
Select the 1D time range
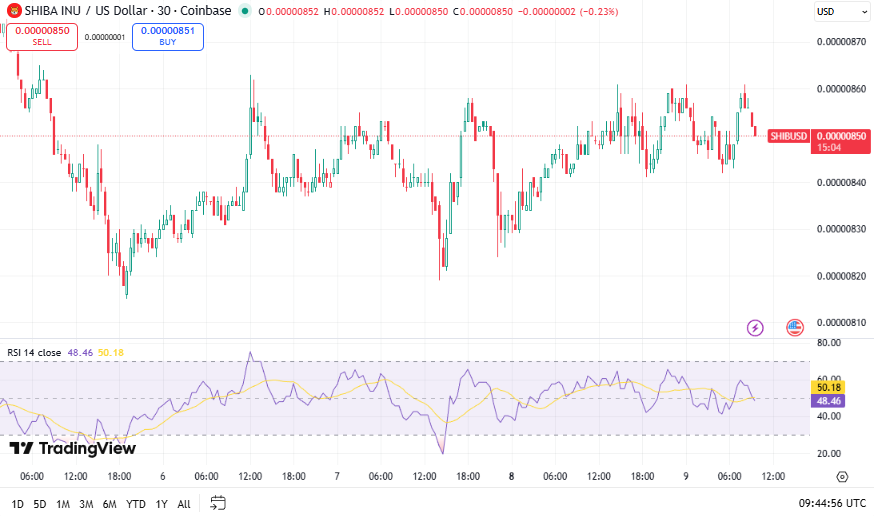17,504
